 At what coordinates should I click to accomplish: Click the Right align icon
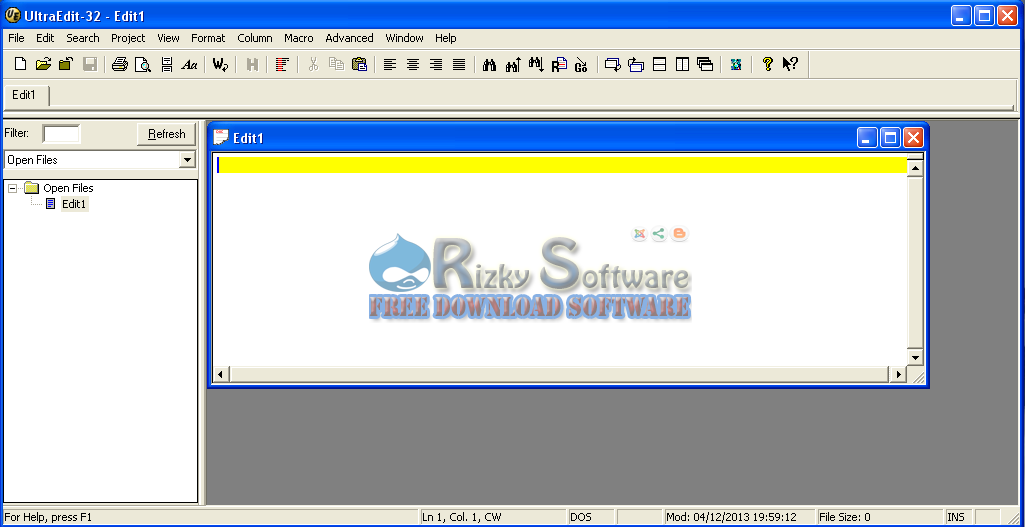pos(436,64)
